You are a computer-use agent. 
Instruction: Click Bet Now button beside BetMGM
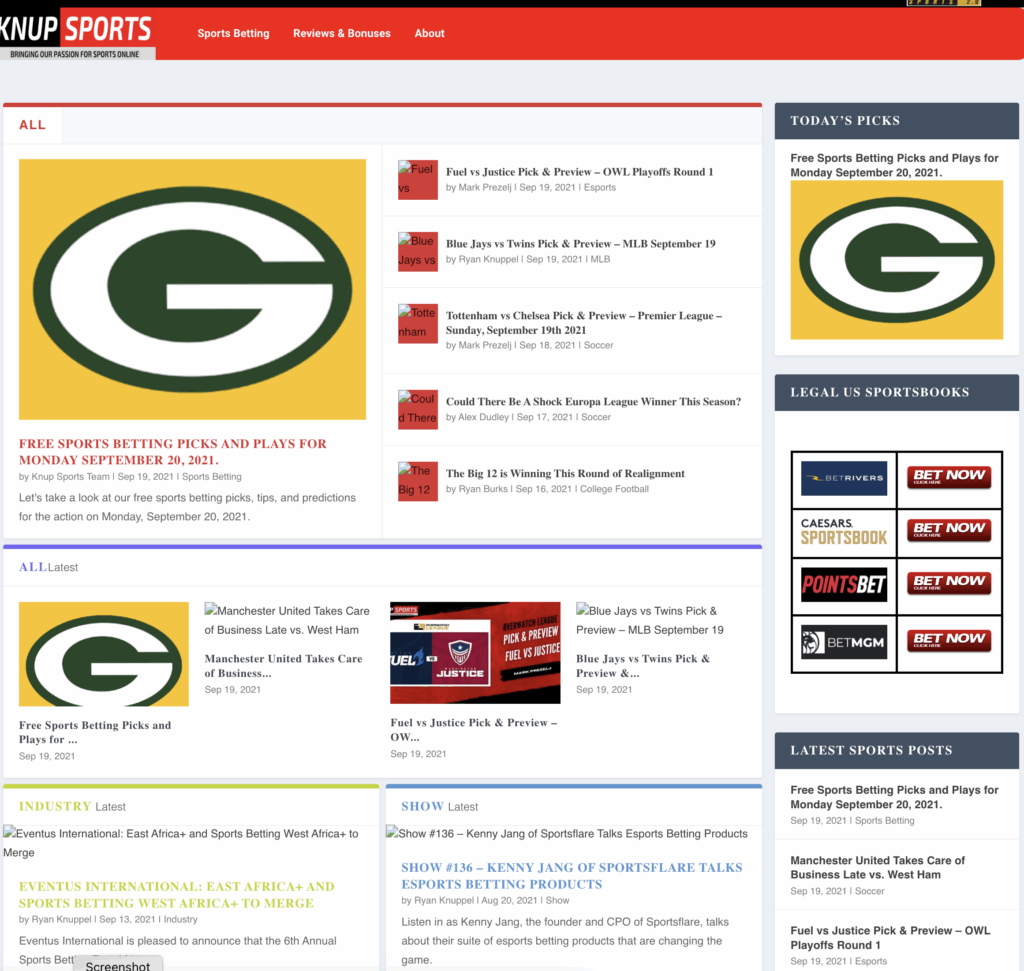[x=949, y=641]
